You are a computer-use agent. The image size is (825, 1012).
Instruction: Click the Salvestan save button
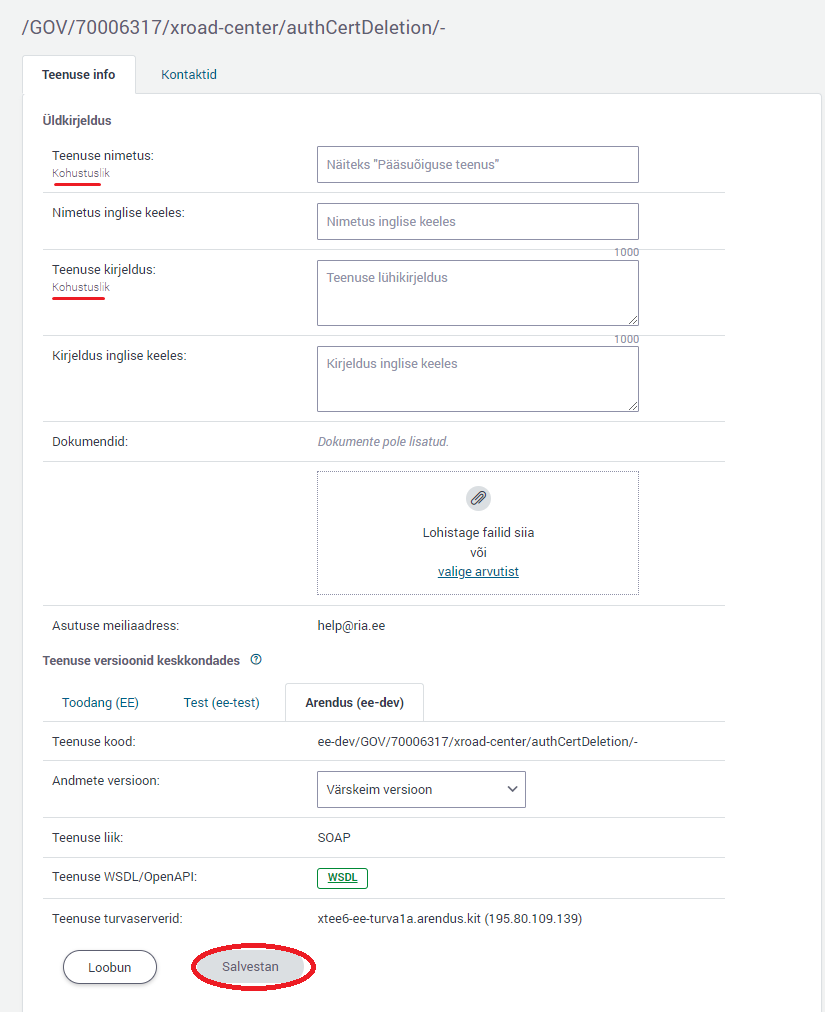click(x=250, y=967)
